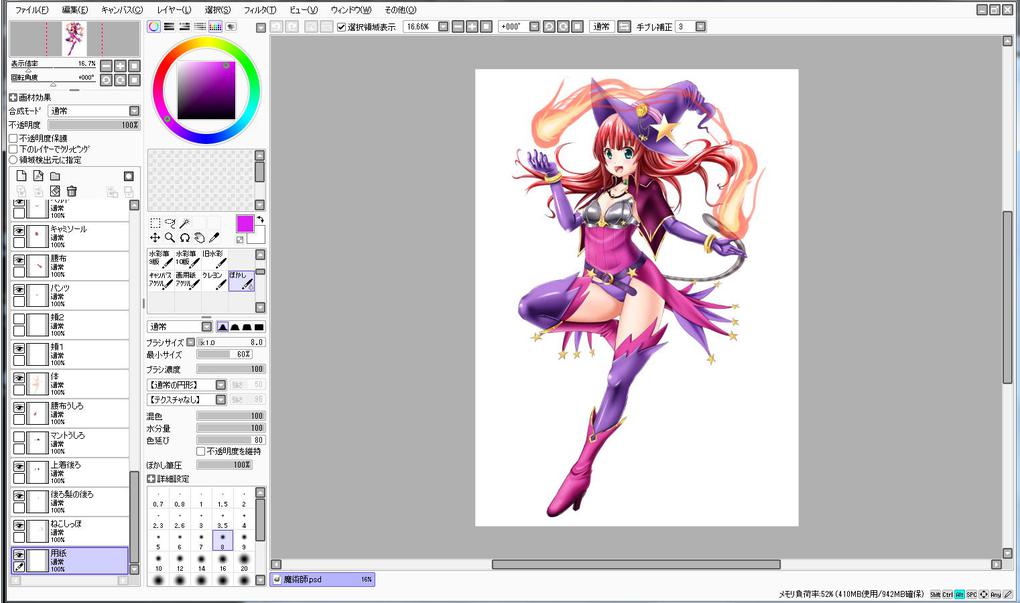Select 領域検出元に指定 radio option
The height and width of the screenshot is (603, 1020).
click(x=13, y=159)
